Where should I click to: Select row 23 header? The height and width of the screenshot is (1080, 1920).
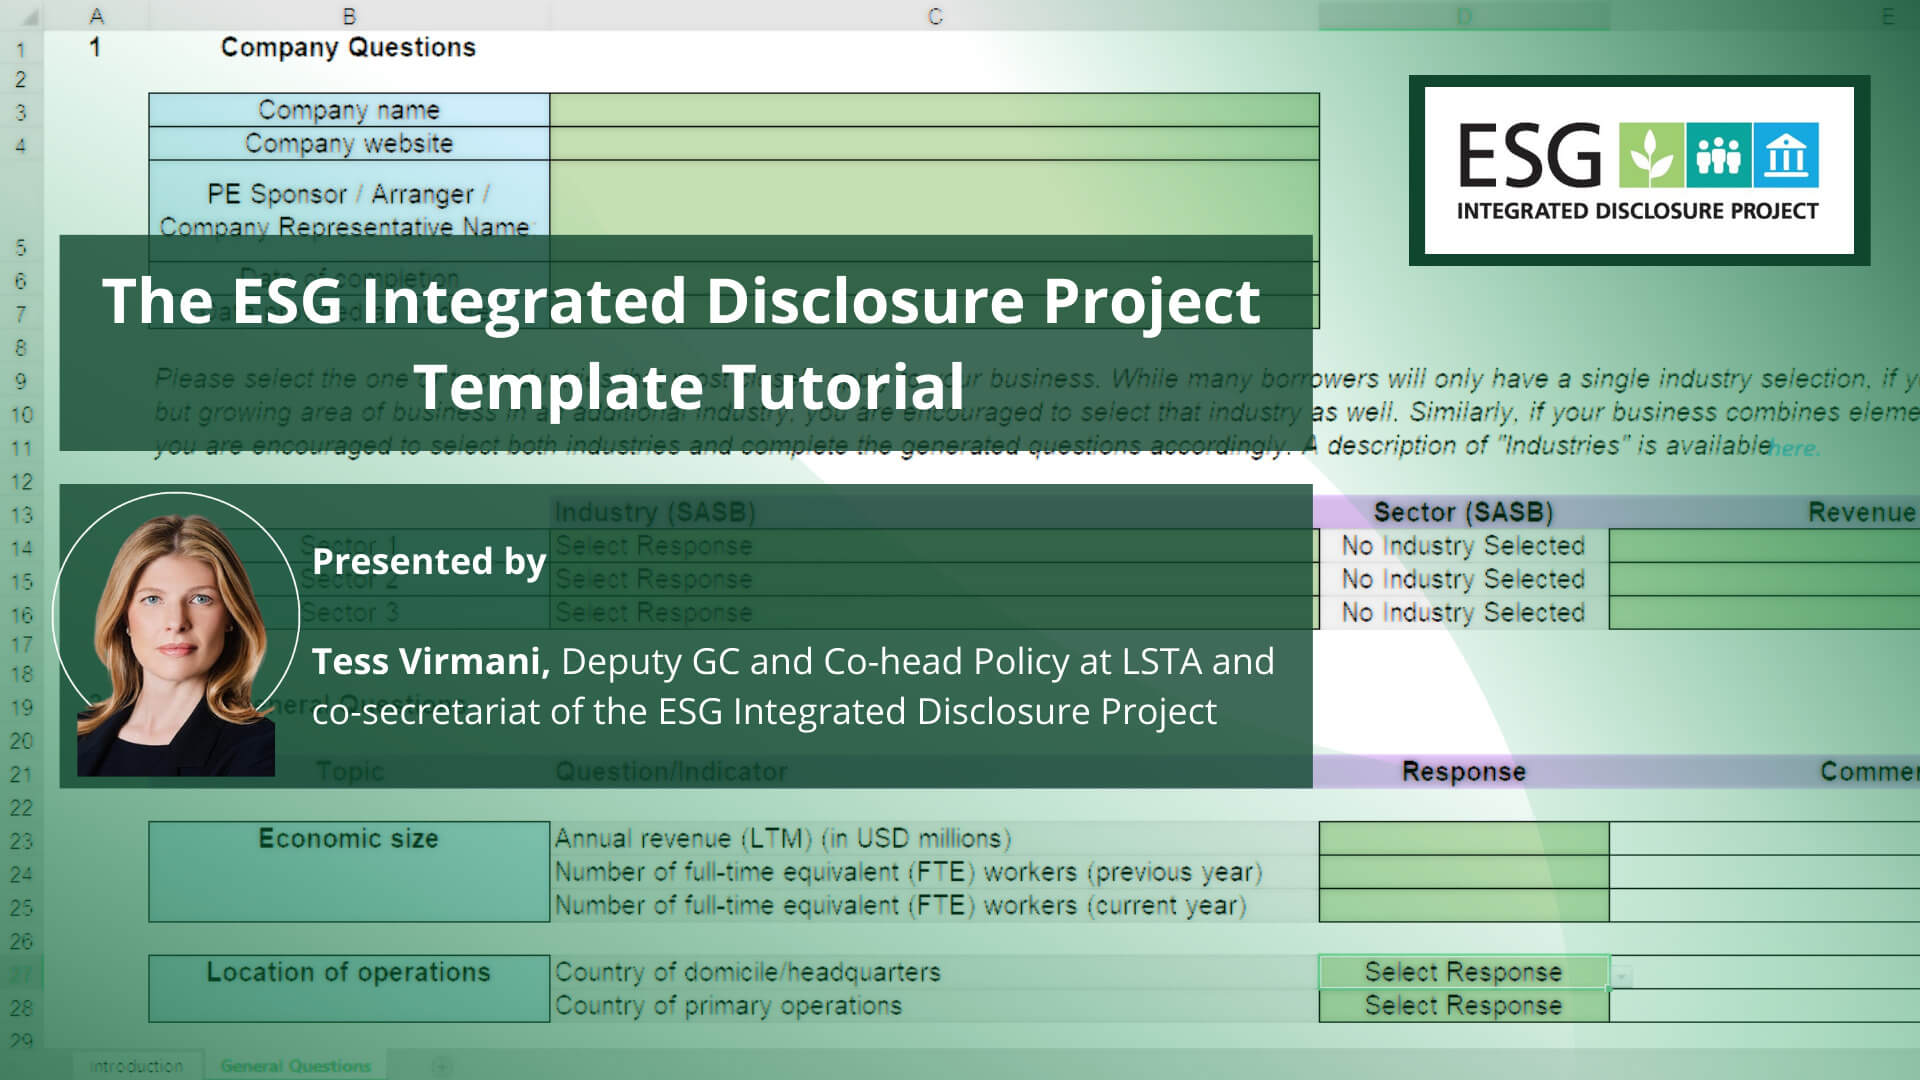[x=21, y=841]
